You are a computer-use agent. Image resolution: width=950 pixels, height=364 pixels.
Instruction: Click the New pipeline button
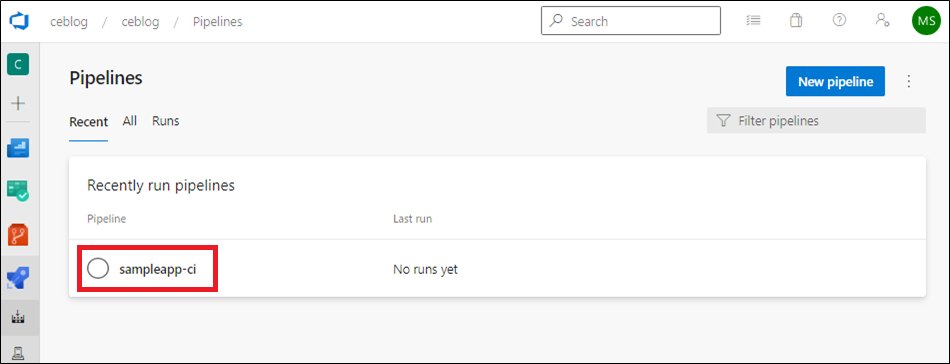coord(835,81)
